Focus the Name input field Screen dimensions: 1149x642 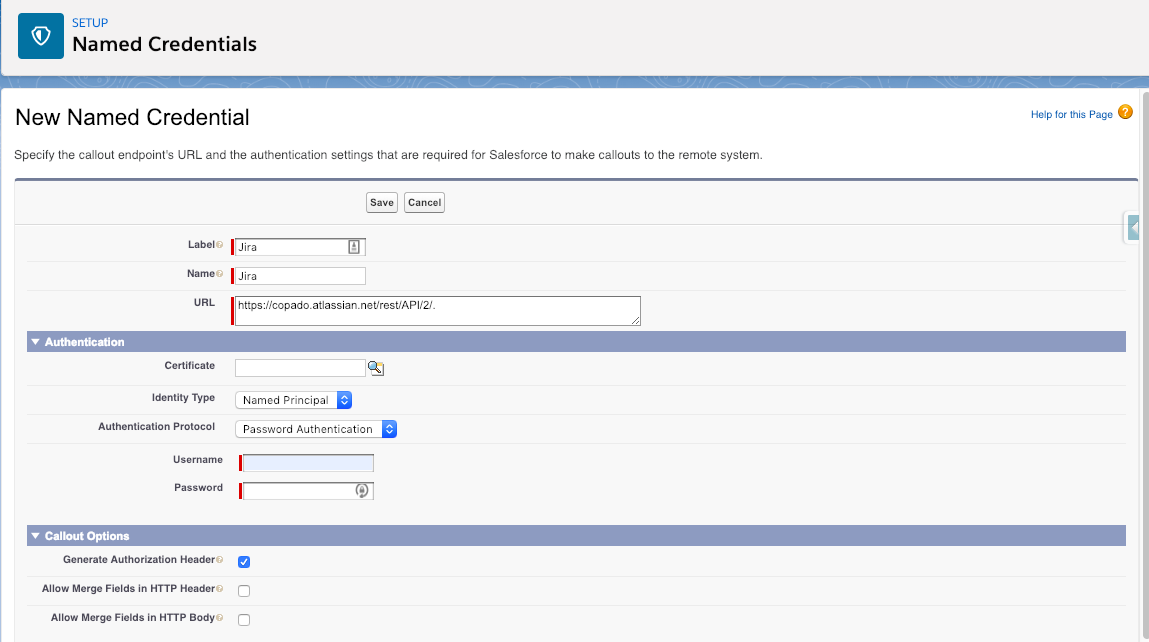point(300,276)
